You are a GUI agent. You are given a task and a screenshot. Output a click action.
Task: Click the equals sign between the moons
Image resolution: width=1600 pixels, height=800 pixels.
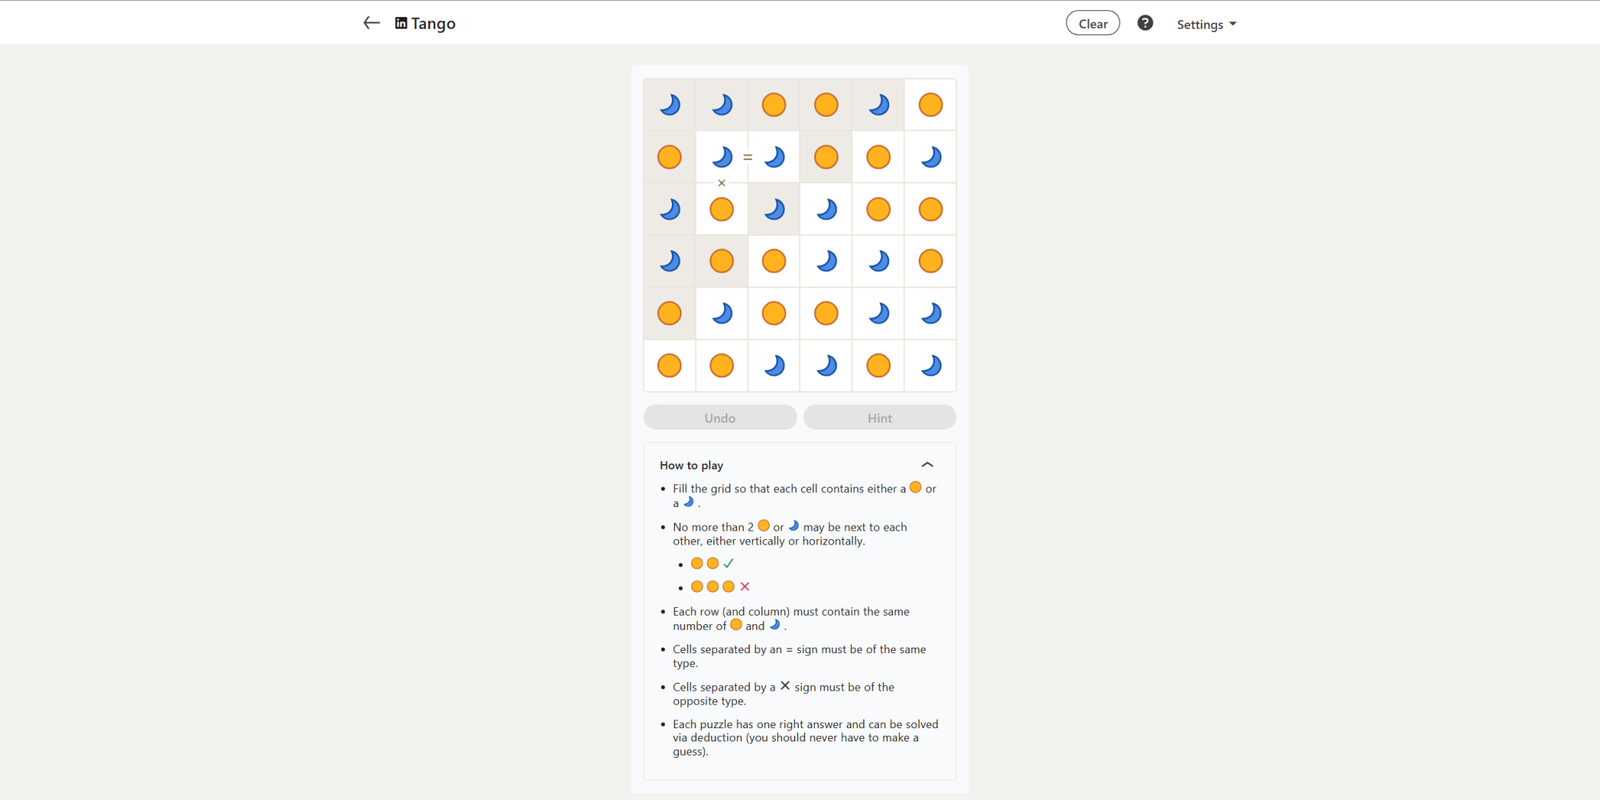pyautogui.click(x=748, y=157)
